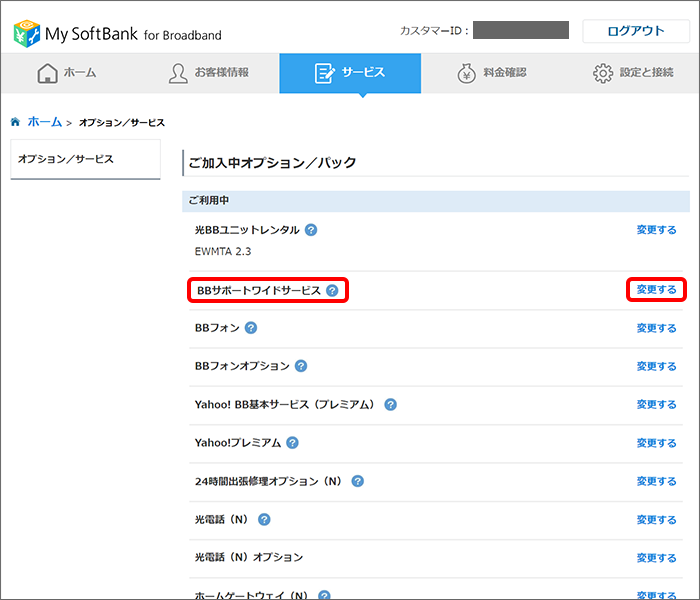Open help icon for BBサポートワイドサービス
This screenshot has width=700, height=600.
(332, 291)
